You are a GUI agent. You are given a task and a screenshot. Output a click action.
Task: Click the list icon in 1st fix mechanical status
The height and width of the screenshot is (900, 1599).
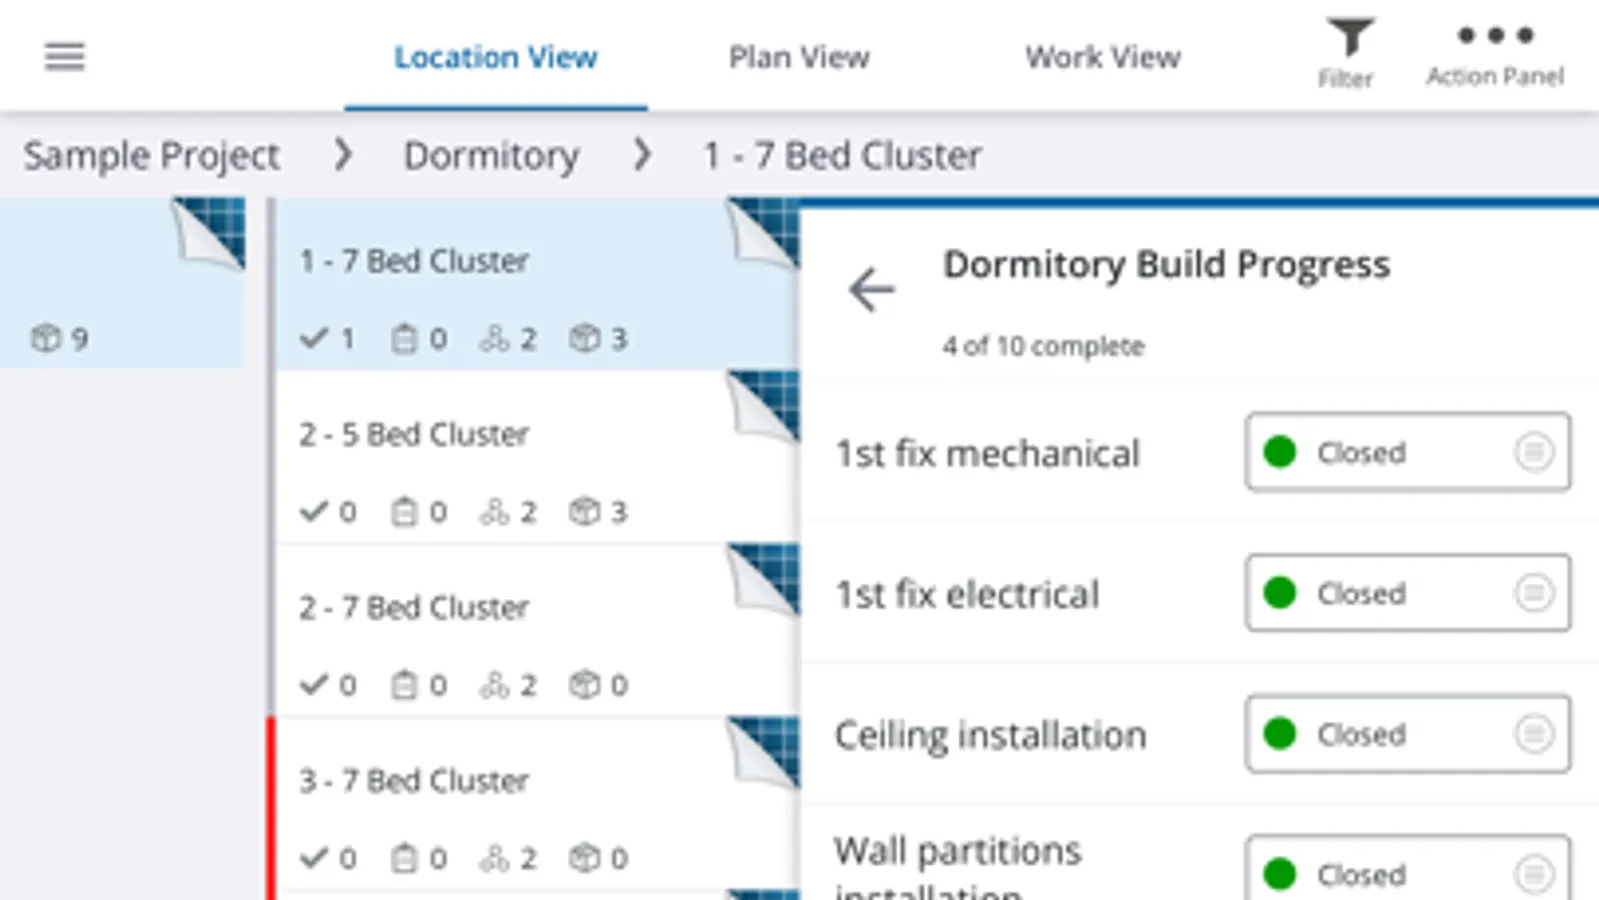pos(1533,452)
